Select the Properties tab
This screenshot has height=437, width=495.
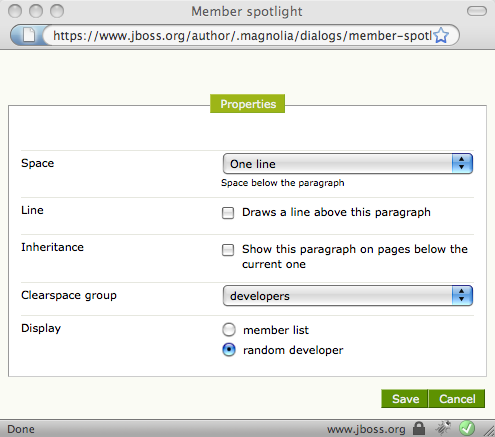tap(248, 104)
